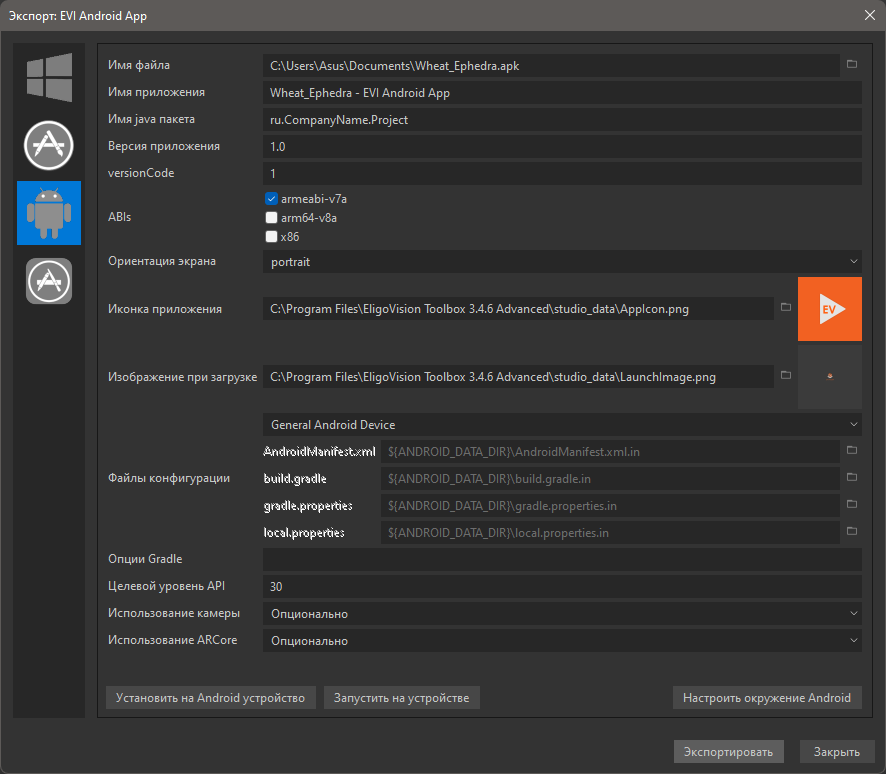Select the macOS App Store platform icon
This screenshot has height=774, width=886.
pyautogui.click(x=49, y=146)
